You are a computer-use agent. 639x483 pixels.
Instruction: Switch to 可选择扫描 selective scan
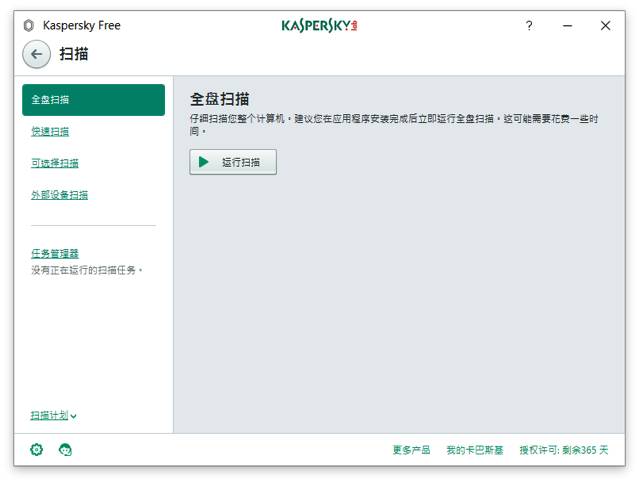55,163
